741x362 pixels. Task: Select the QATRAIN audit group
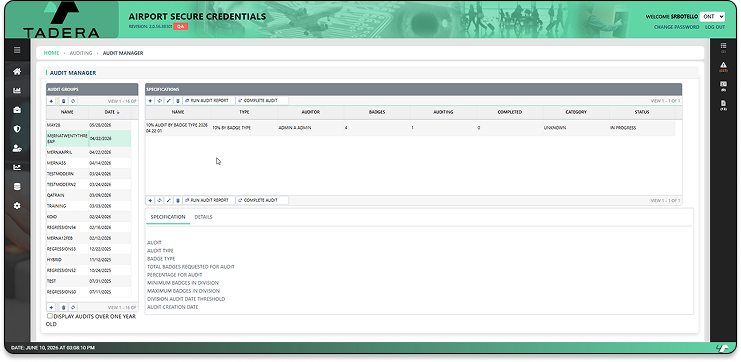coord(88,195)
